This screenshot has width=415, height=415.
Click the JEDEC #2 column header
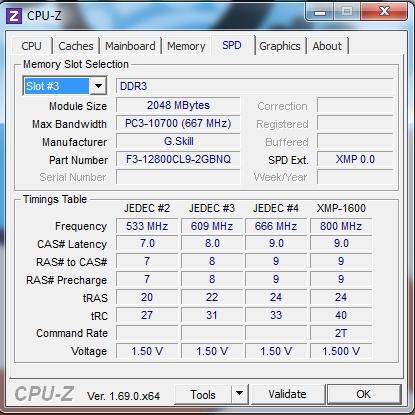click(x=147, y=208)
